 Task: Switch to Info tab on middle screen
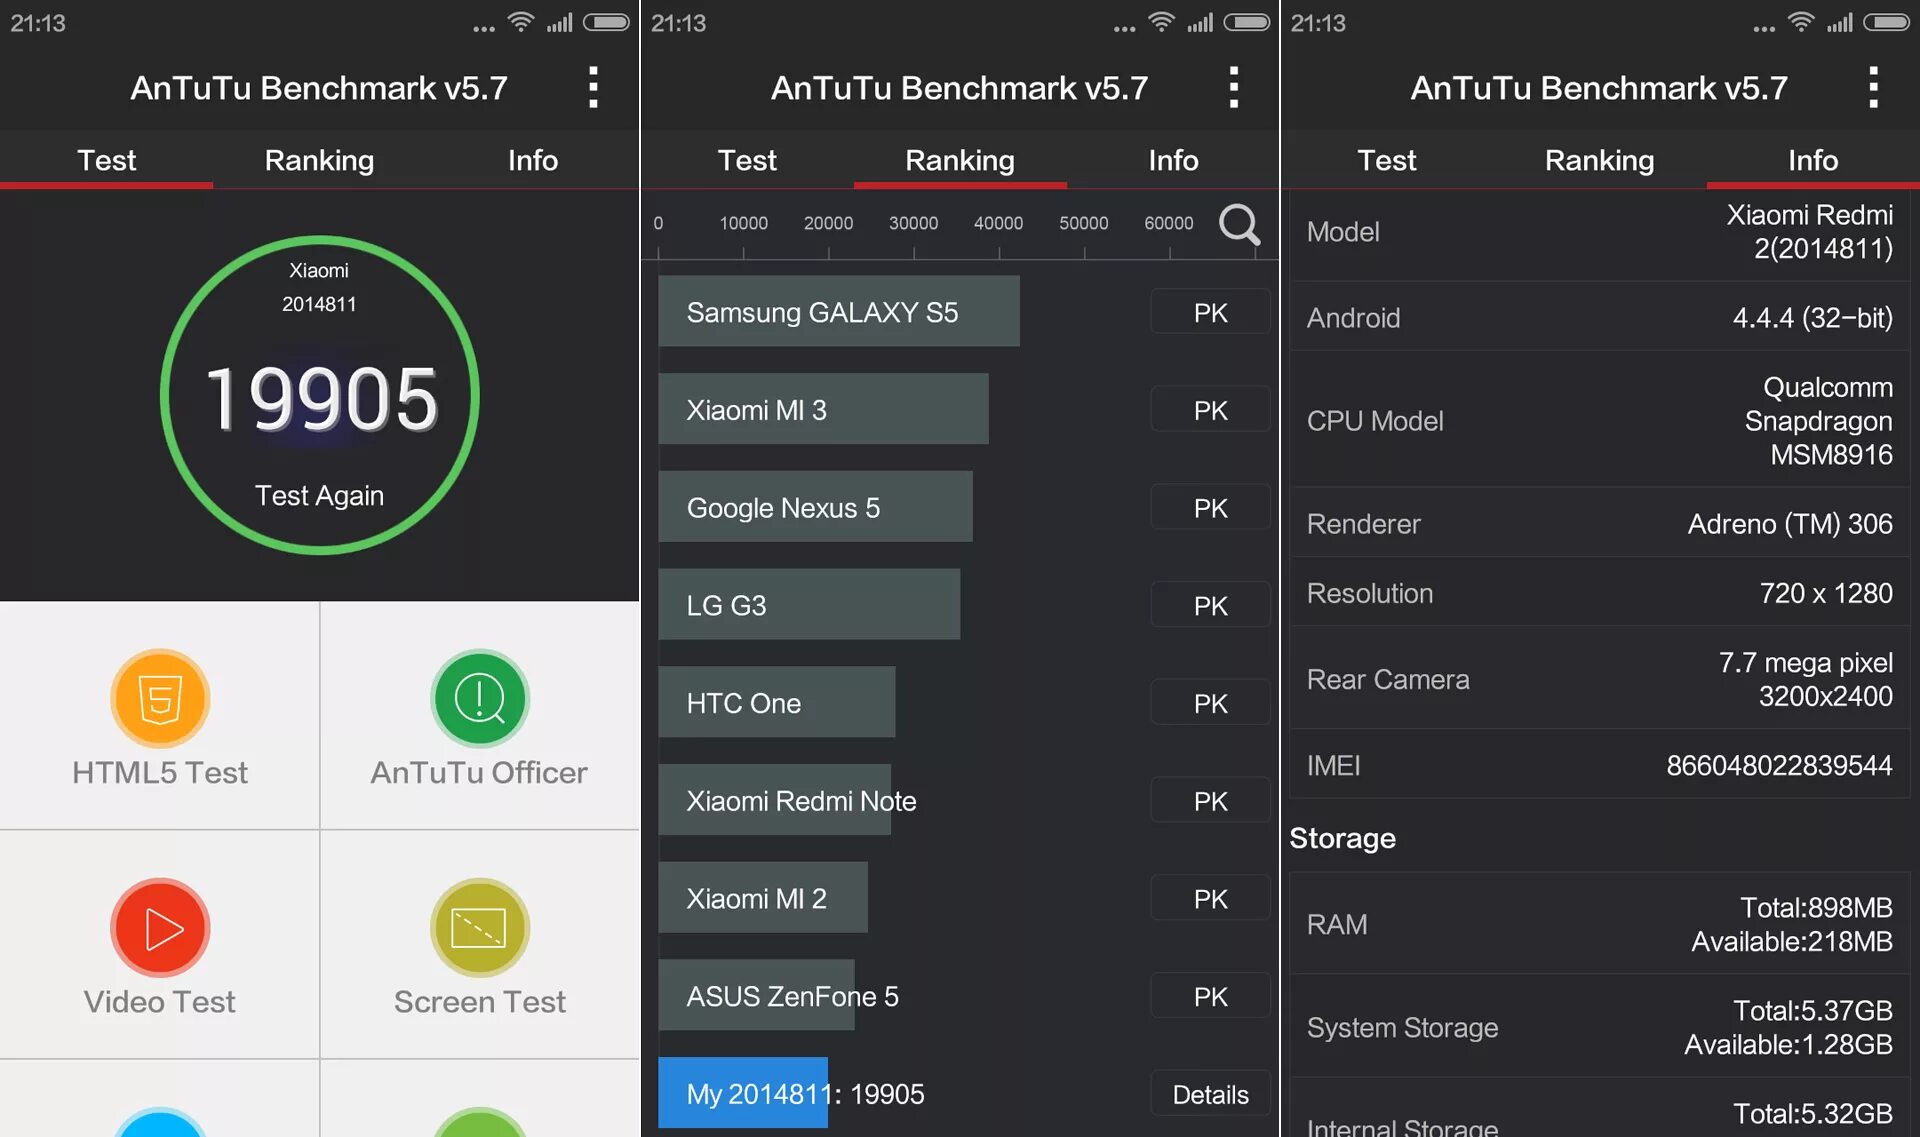[x=1172, y=160]
